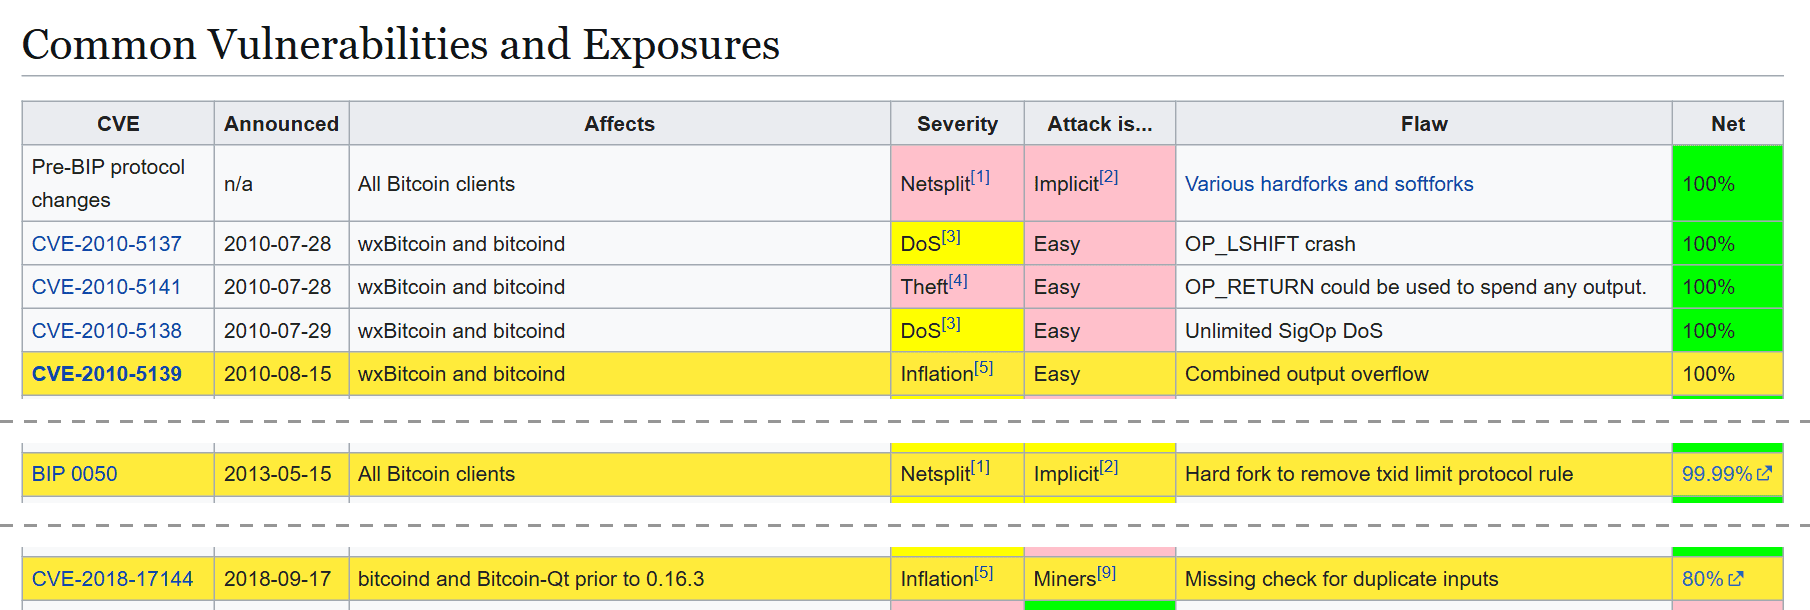This screenshot has width=1810, height=610.
Task: Click 'Missing check for duplicate inputs' cell
Action: click(1424, 579)
